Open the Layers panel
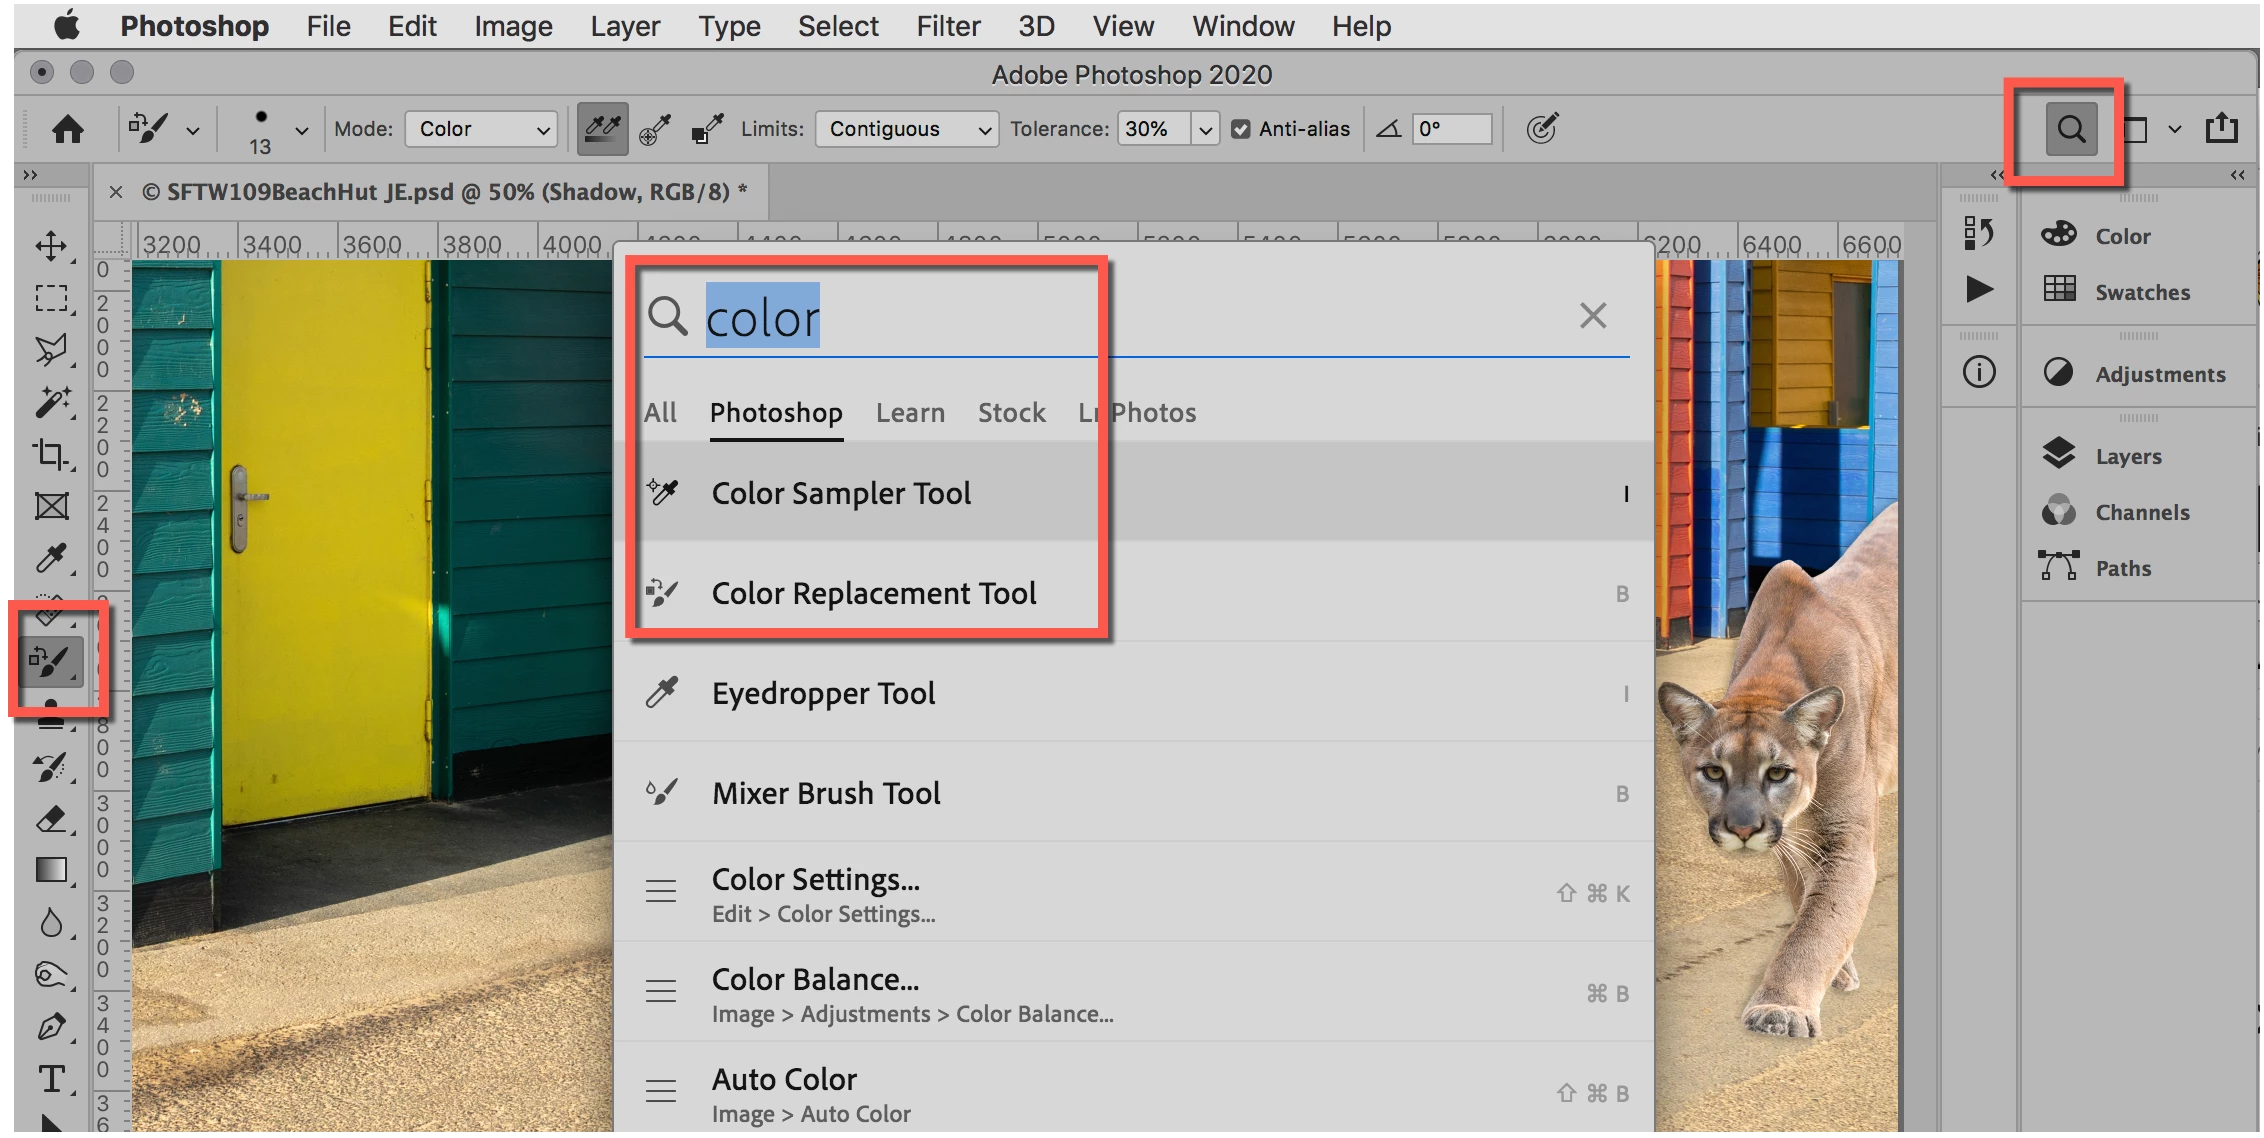The height and width of the screenshot is (1138, 2264). [2128, 456]
